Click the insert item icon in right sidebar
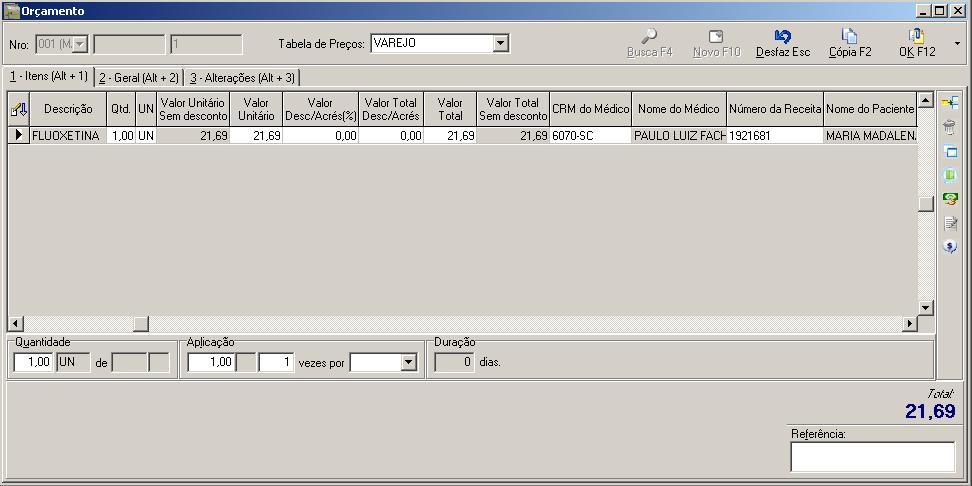 click(x=950, y=103)
